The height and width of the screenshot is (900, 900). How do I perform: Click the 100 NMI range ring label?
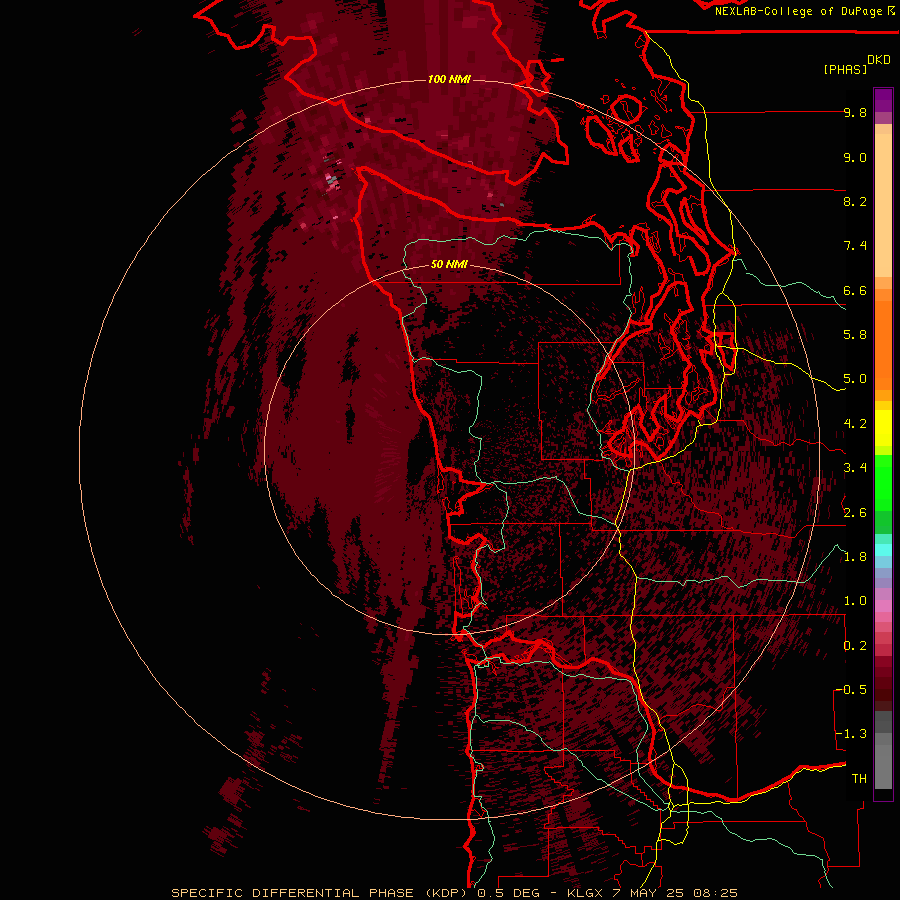(449, 79)
